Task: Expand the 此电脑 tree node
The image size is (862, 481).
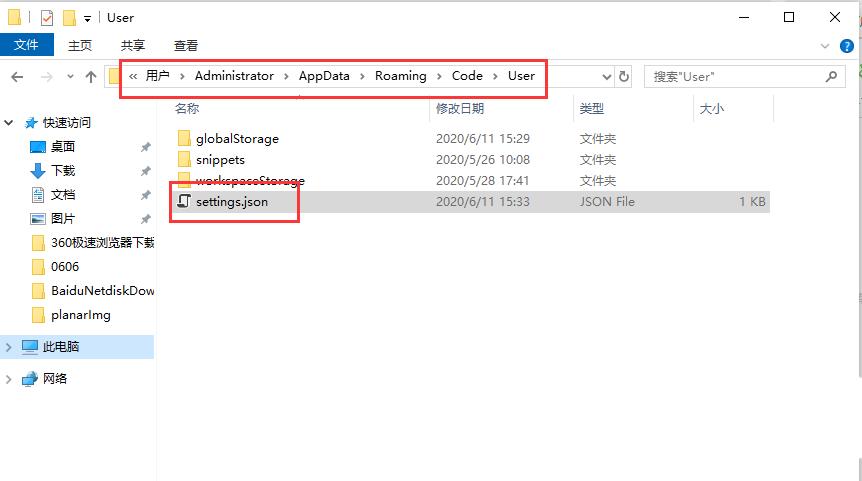Action: 9,347
